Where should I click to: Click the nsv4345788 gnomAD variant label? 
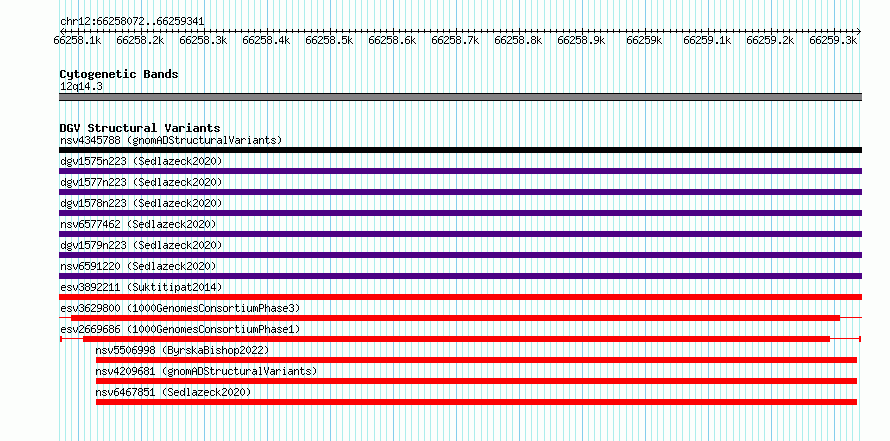(171, 140)
